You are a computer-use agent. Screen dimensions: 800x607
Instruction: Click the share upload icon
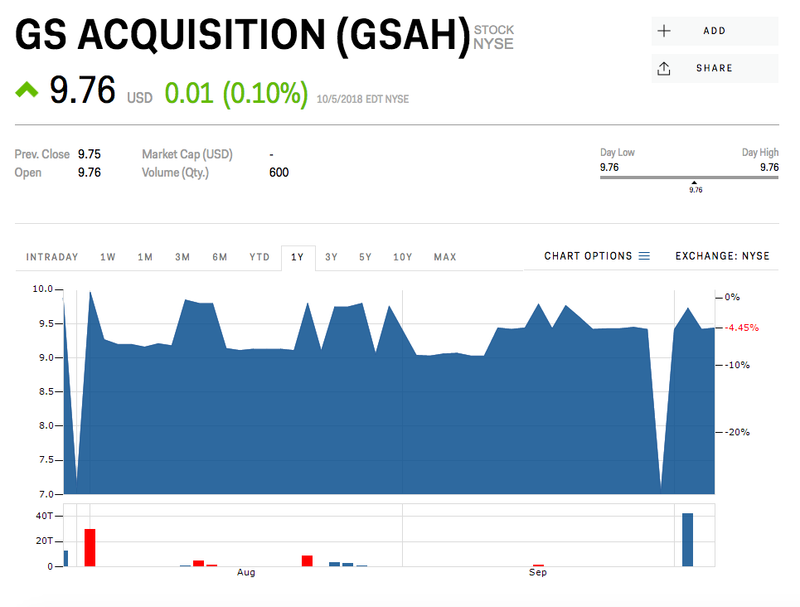[x=664, y=68]
